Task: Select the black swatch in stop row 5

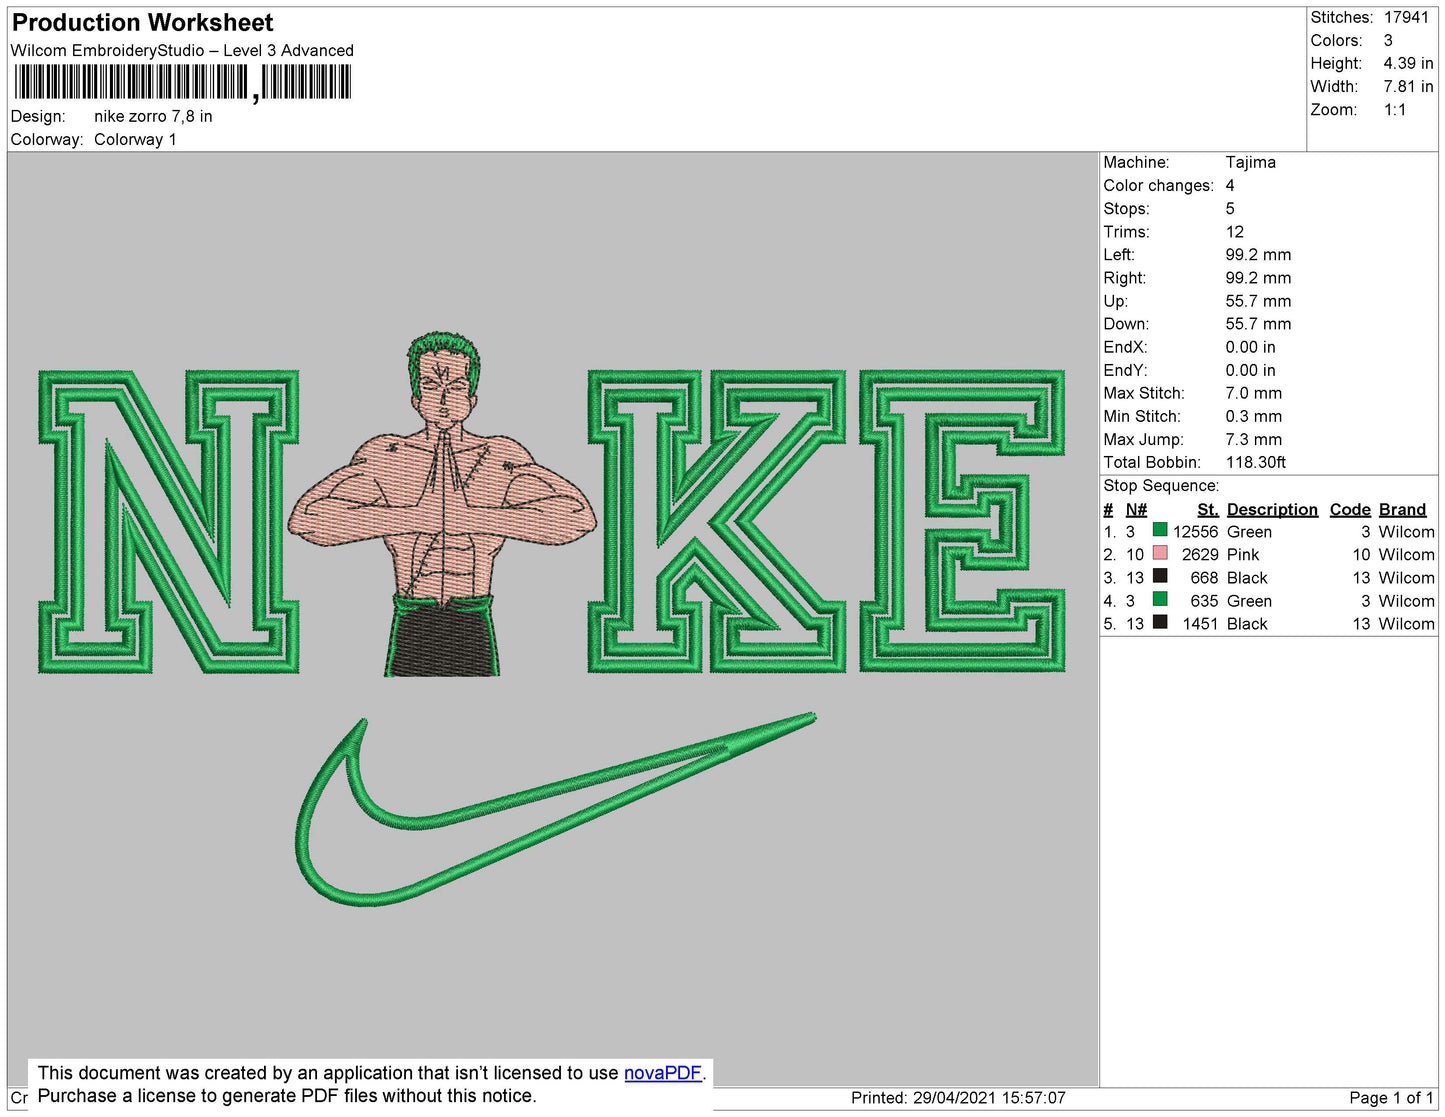Action: pos(1160,622)
